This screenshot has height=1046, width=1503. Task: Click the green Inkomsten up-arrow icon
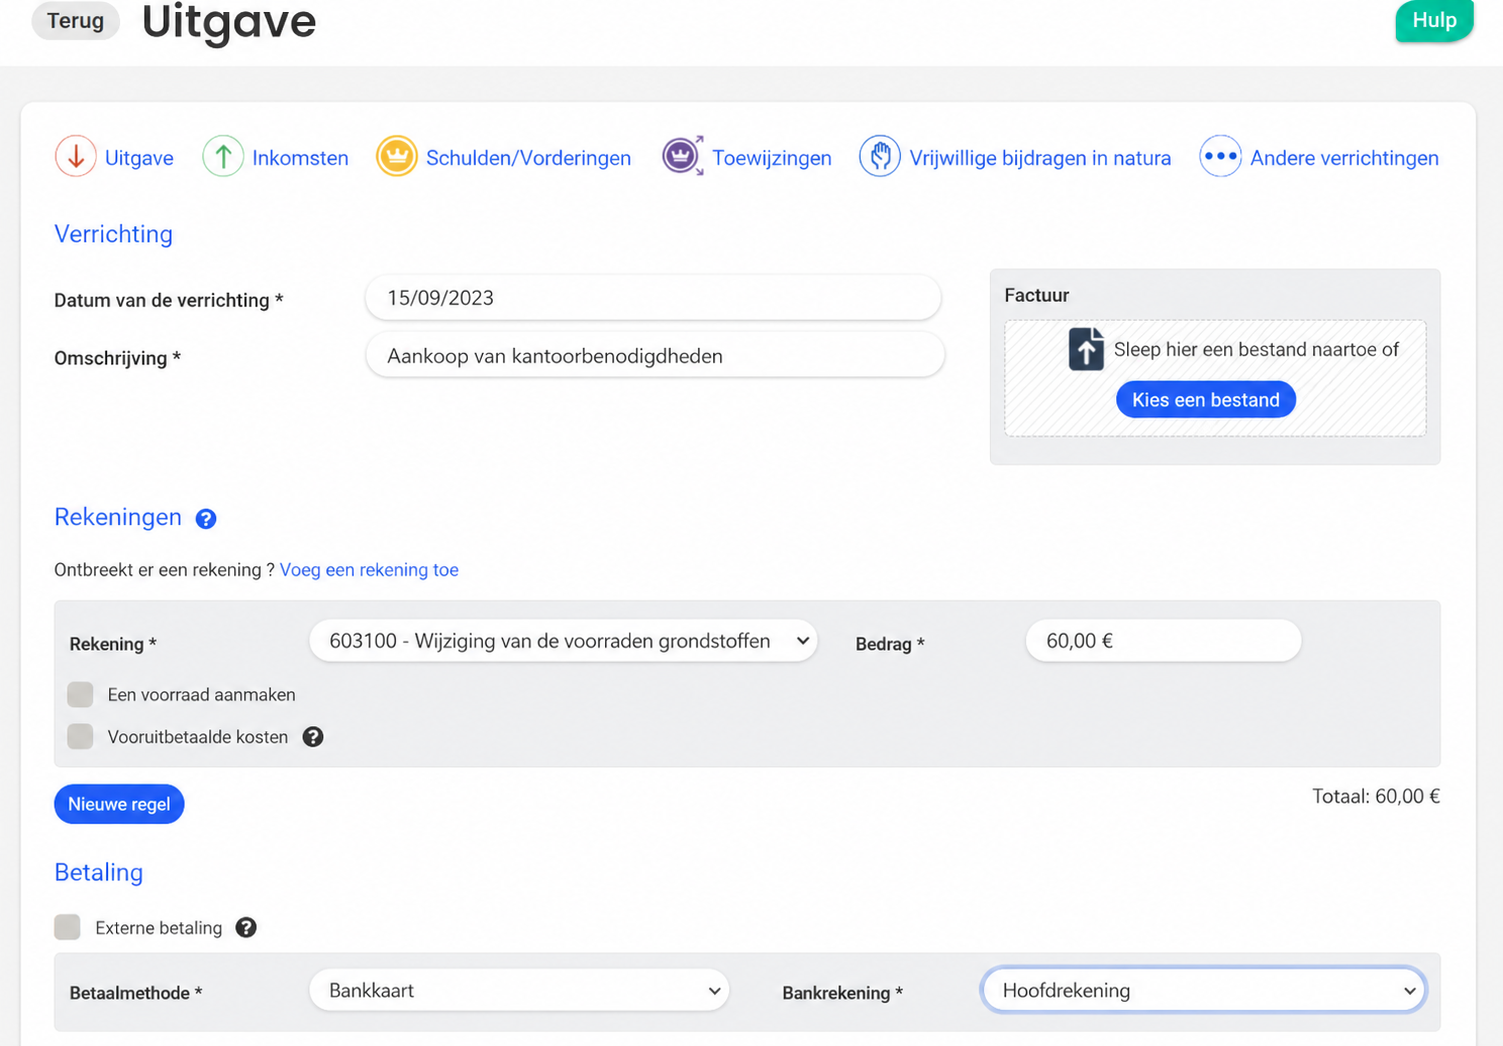tap(223, 157)
